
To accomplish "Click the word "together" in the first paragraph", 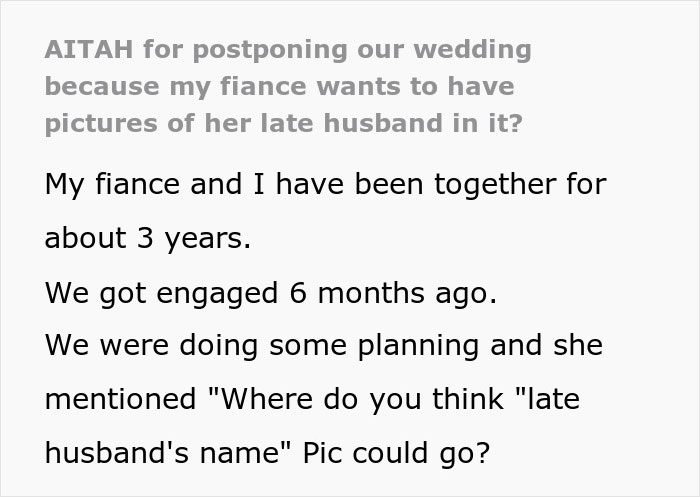I will pos(495,184).
